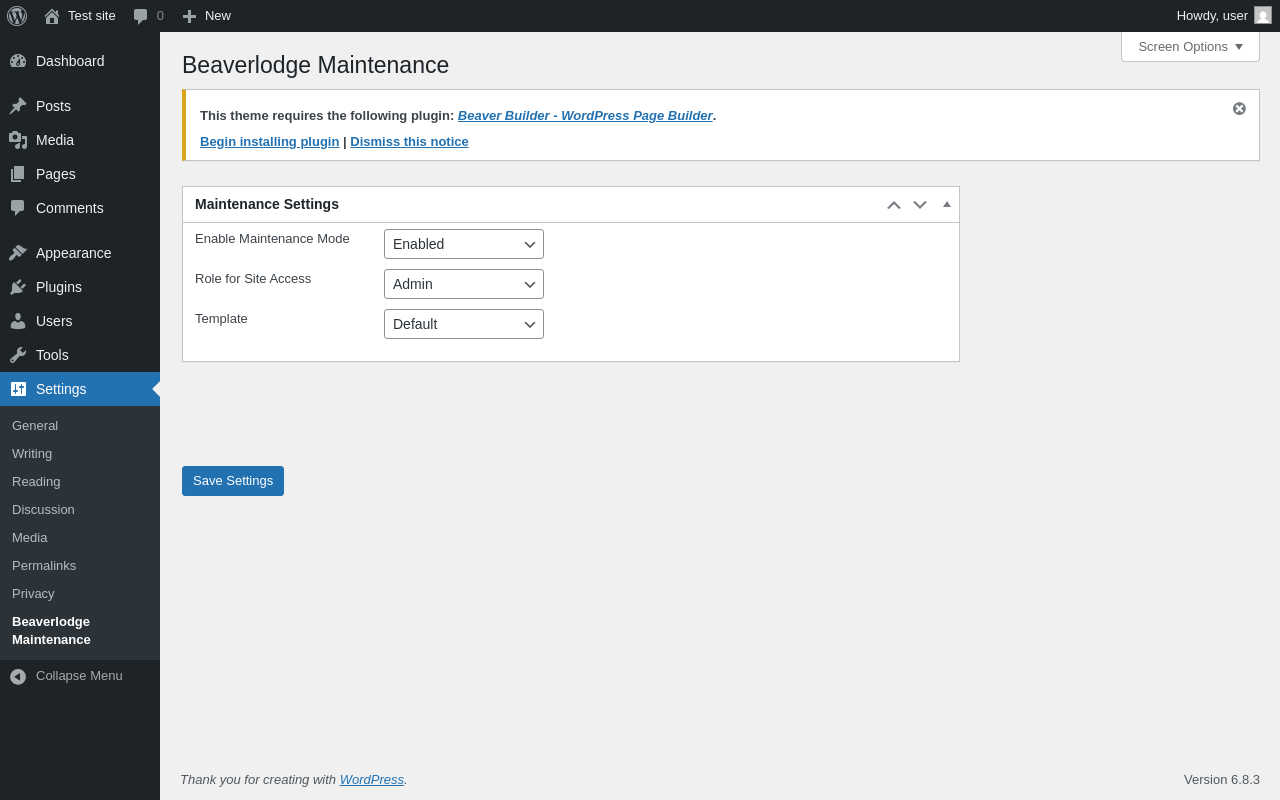This screenshot has height=800, width=1280.
Task: Go to Permalinks settings submenu
Action: (44, 566)
